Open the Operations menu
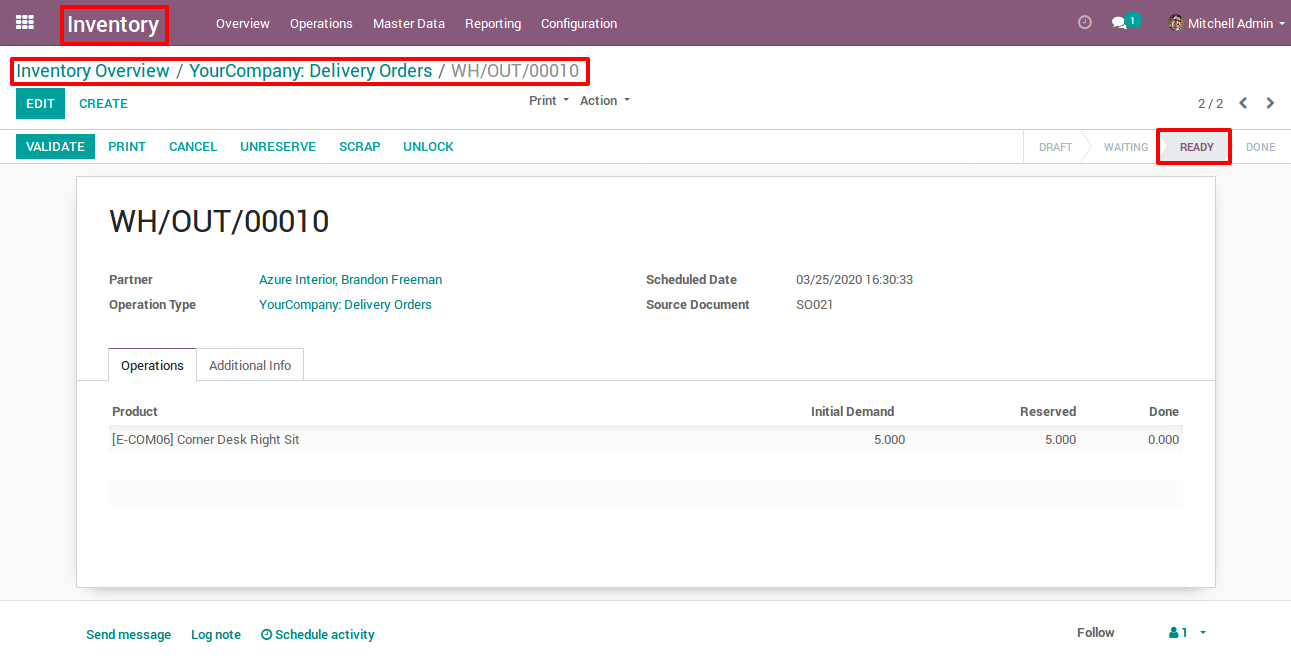Screen dimensions: 1291x660 click(x=321, y=23)
